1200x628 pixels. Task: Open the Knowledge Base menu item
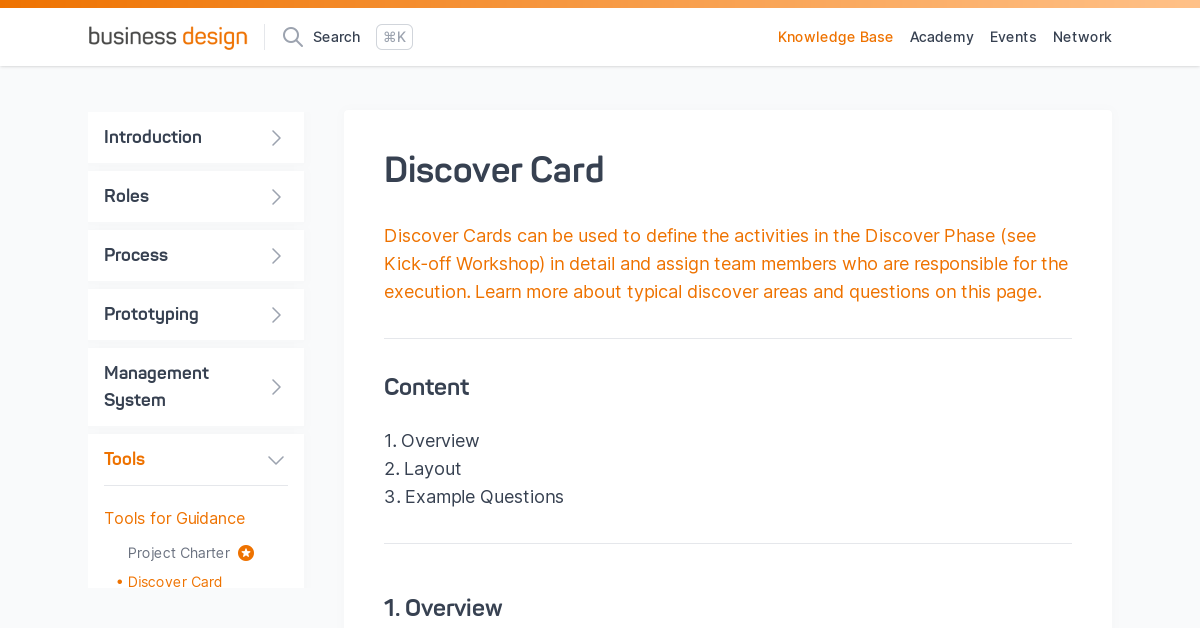pyautogui.click(x=835, y=37)
